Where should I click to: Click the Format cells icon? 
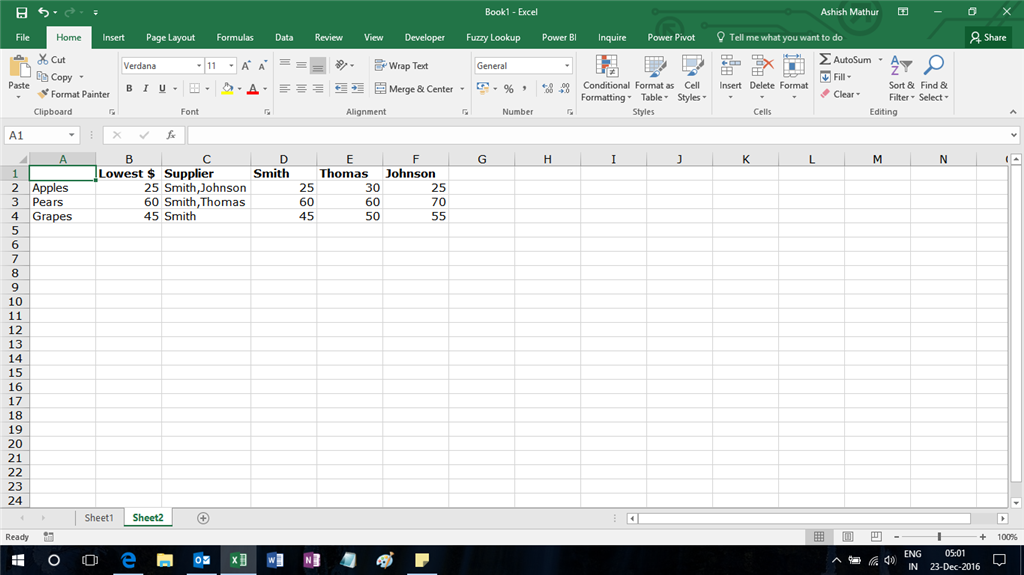point(793,67)
